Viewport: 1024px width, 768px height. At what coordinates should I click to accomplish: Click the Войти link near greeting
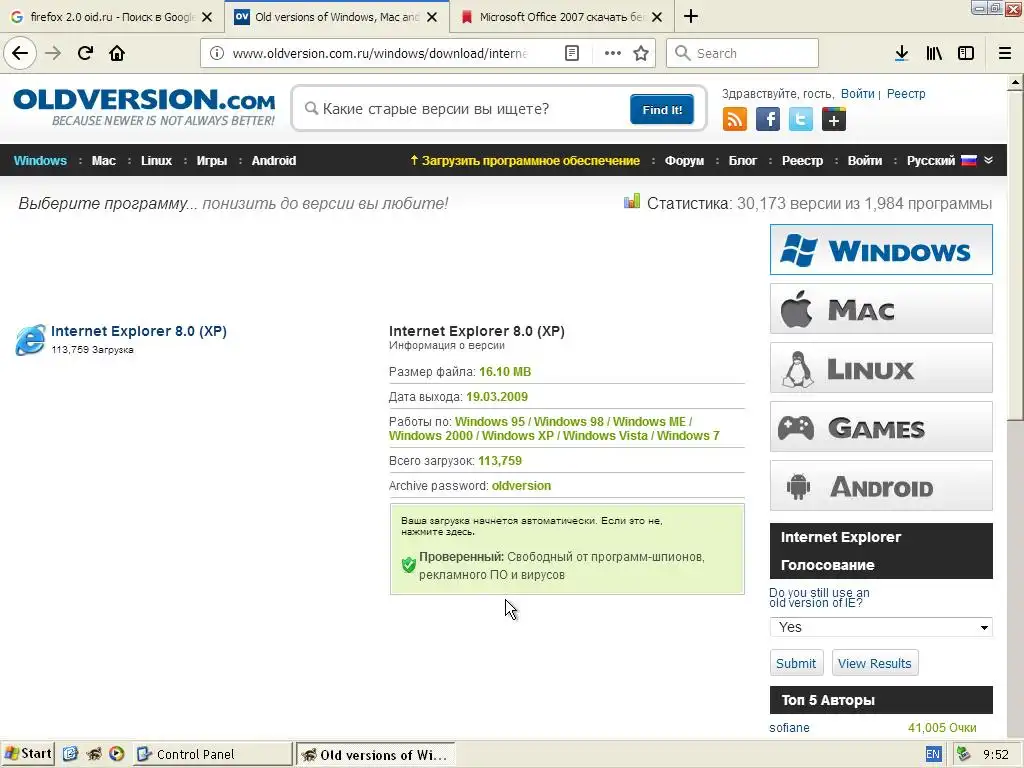pyautogui.click(x=857, y=93)
